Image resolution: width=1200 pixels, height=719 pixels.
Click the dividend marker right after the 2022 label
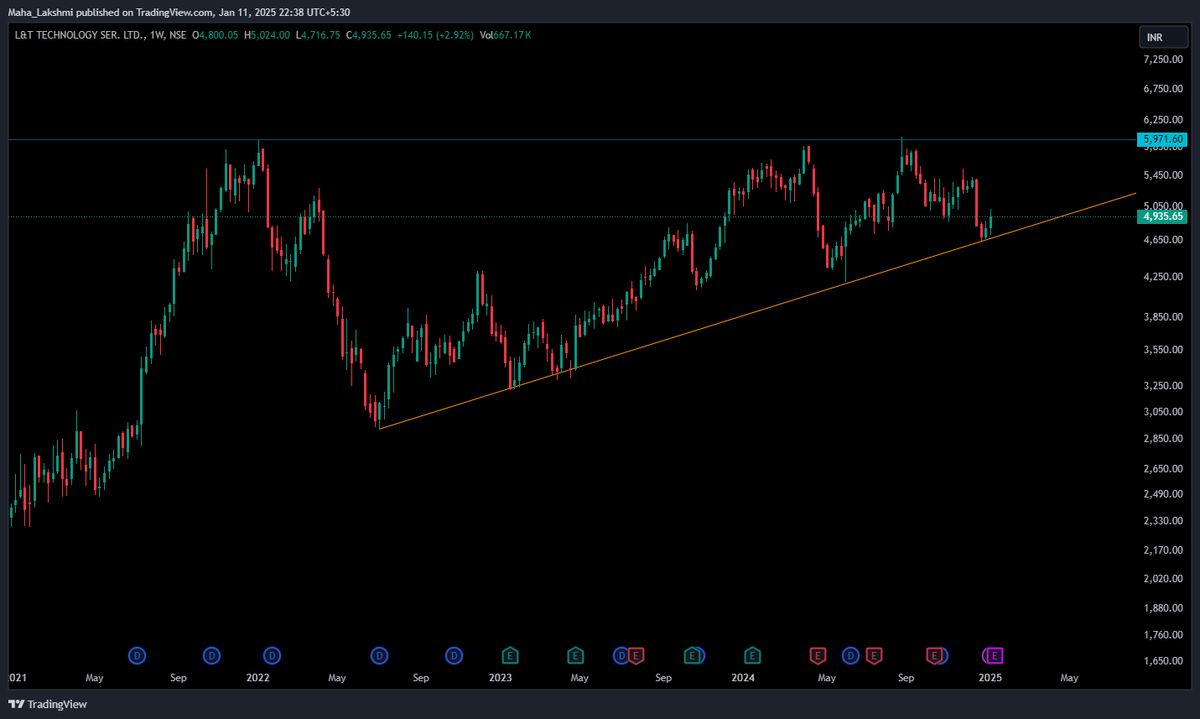pyautogui.click(x=271, y=655)
